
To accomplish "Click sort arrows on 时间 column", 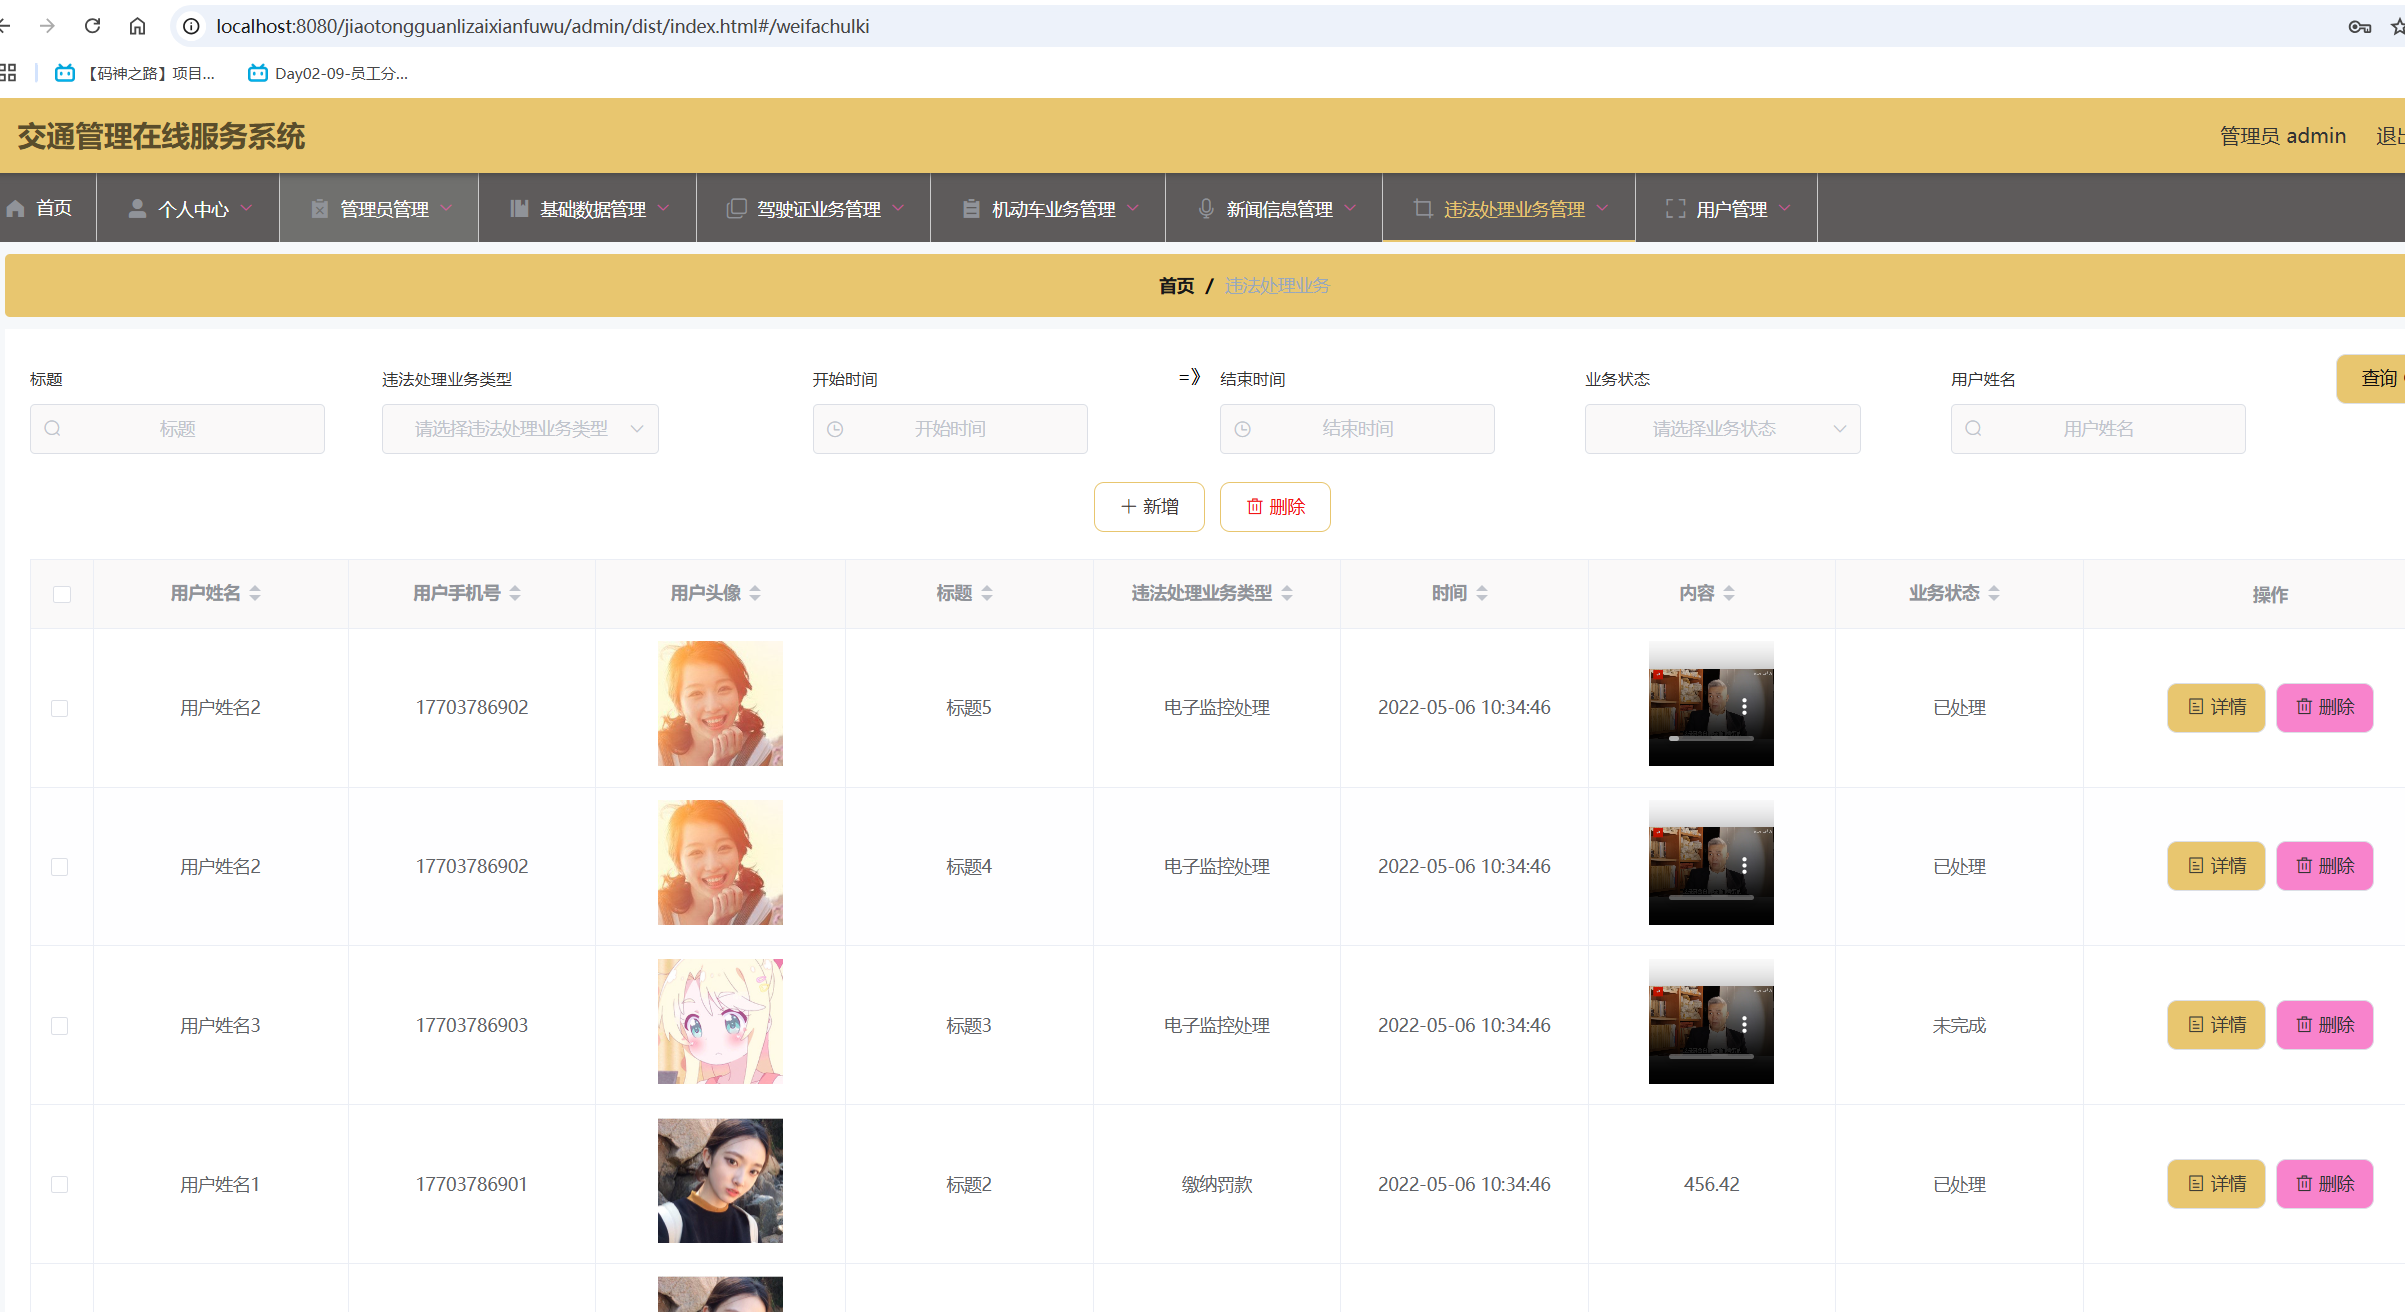I will [x=1482, y=593].
